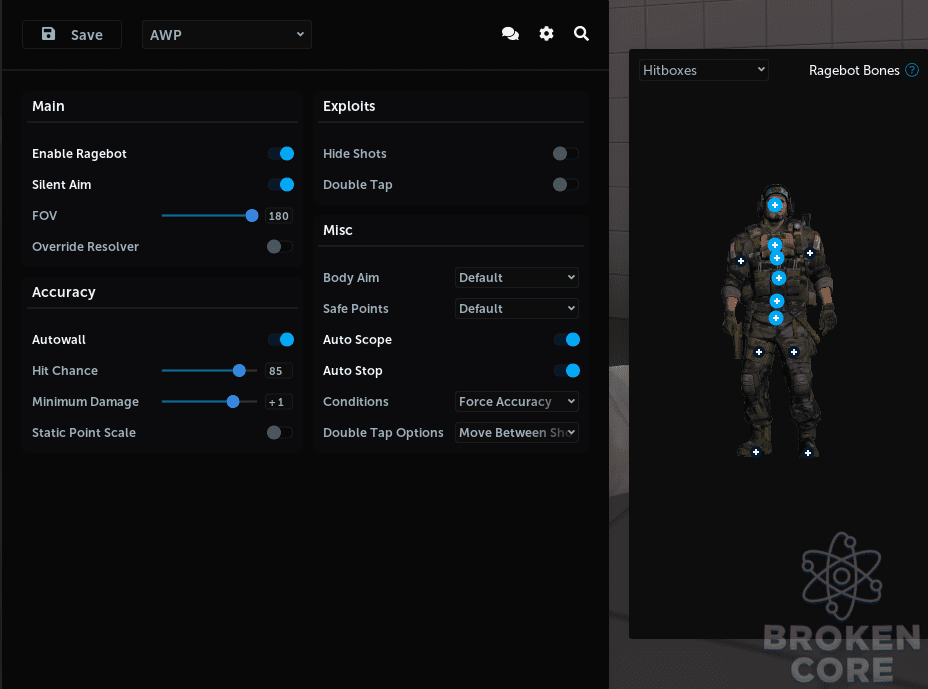
Task: Switch off the Autowall toggle
Action: coord(281,340)
